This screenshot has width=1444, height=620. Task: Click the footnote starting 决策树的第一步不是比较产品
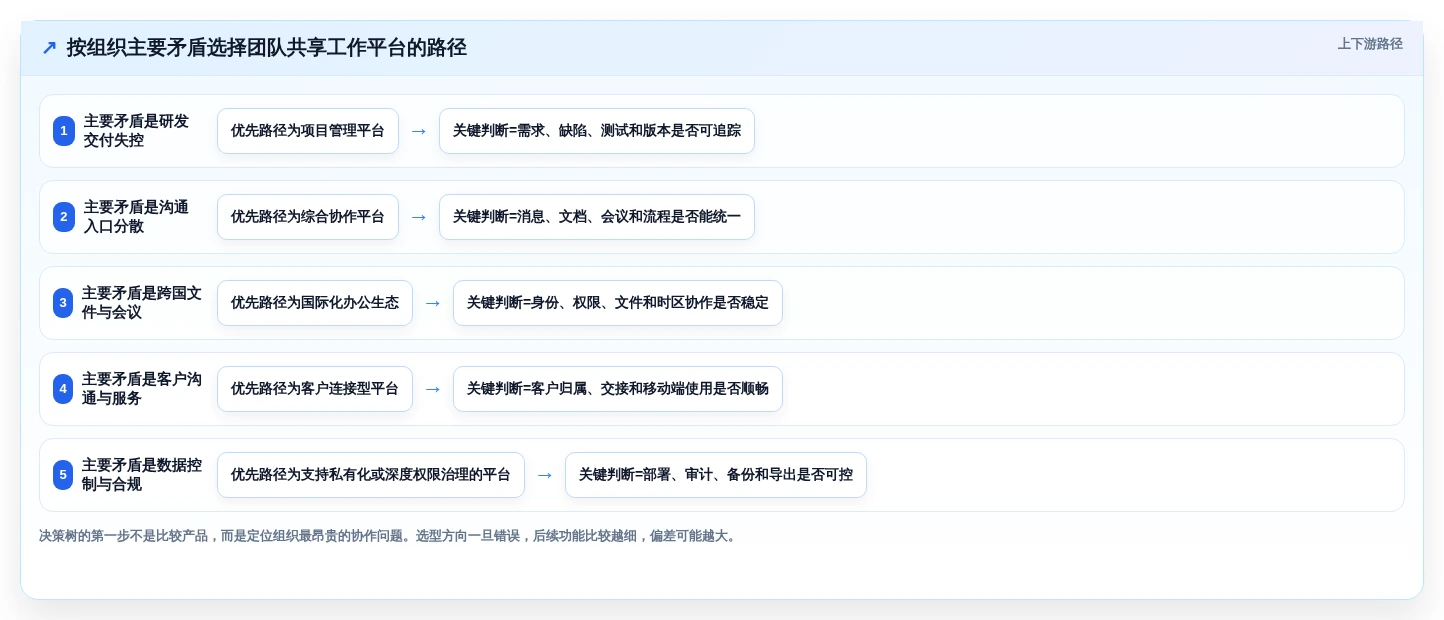pos(390,536)
